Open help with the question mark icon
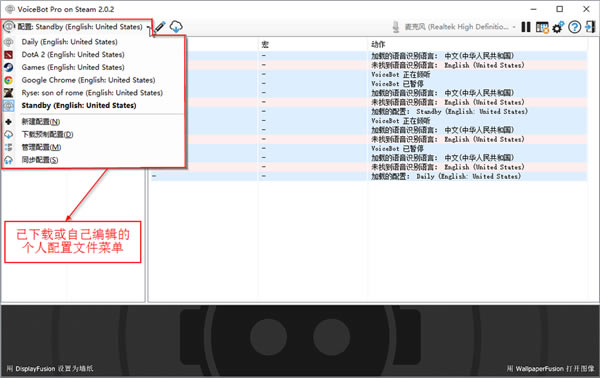Viewport: 600px width, 378px height. [x=574, y=27]
